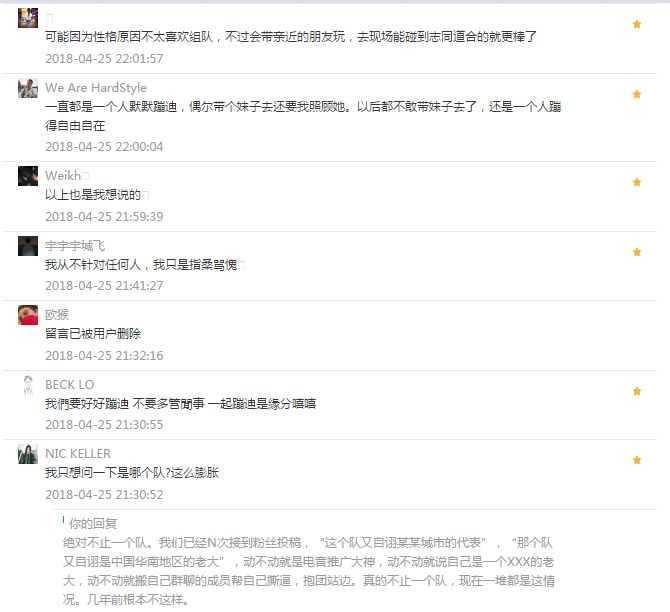Screen dimensions: 670x612
Task: Open BECK LO's sketch avatar
Action: point(28,385)
